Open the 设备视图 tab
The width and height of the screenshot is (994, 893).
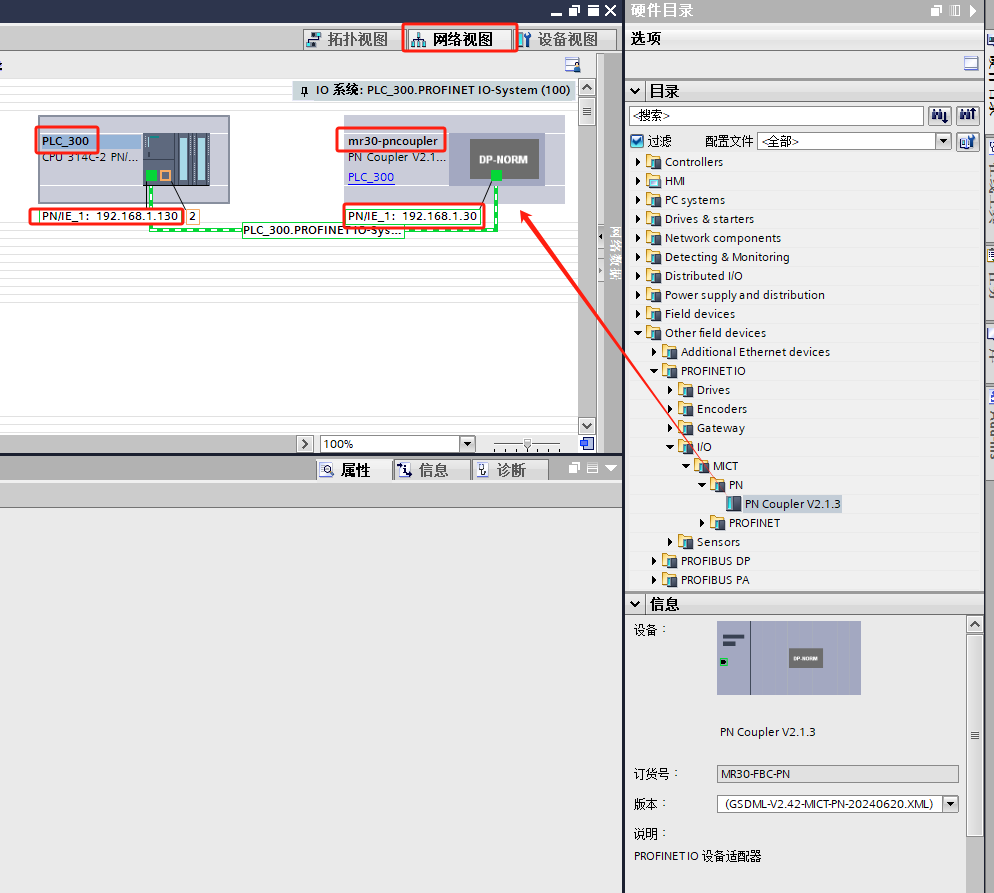tap(558, 39)
